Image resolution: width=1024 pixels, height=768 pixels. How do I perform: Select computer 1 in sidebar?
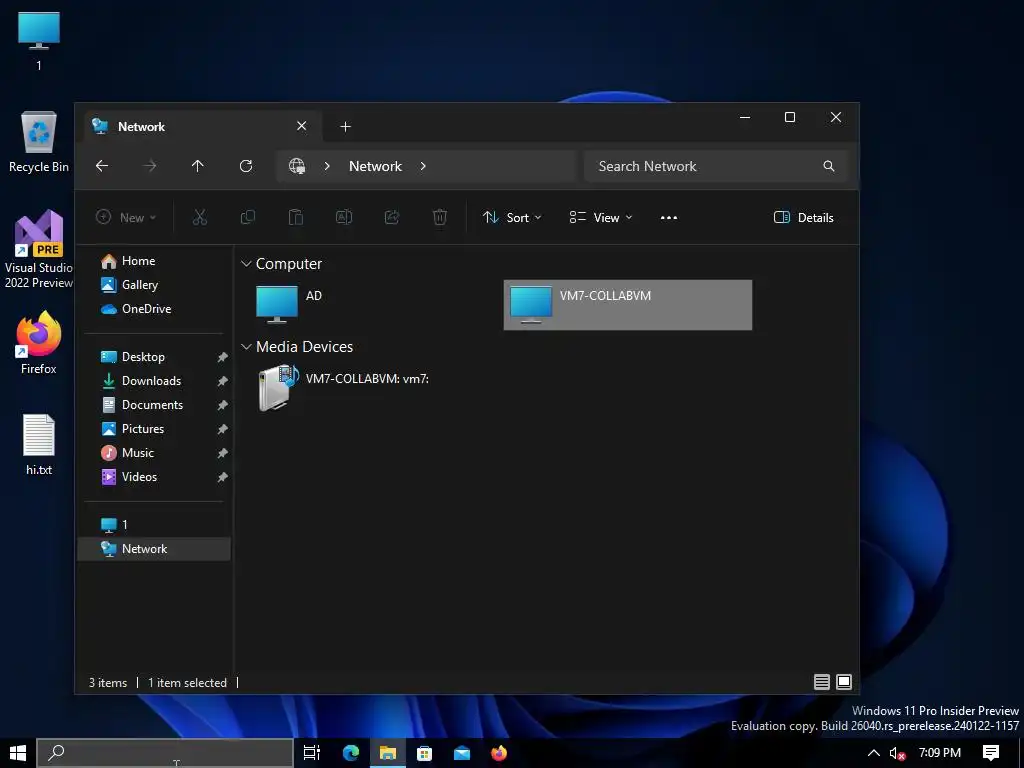[155, 525]
